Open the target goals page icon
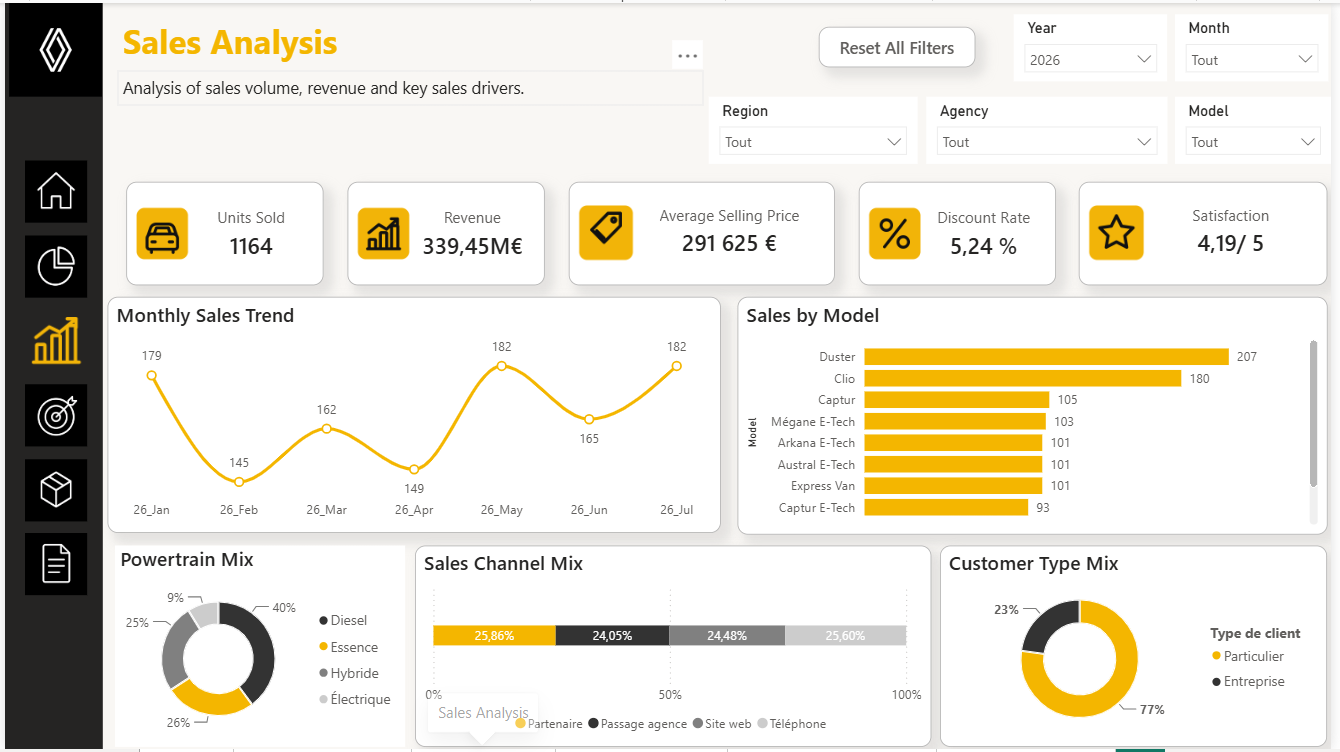Image resolution: width=1340 pixels, height=752 pixels. click(56, 415)
